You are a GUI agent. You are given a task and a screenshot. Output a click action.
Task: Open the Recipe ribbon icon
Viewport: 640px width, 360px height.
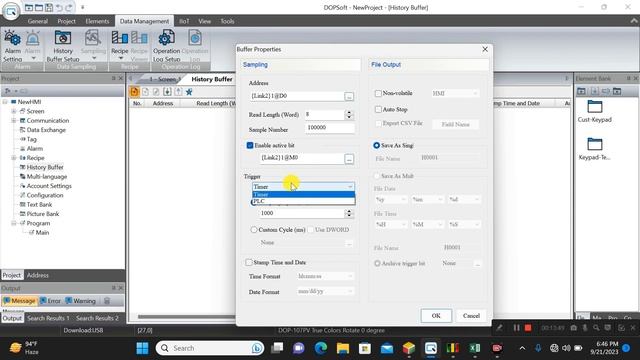120,46
